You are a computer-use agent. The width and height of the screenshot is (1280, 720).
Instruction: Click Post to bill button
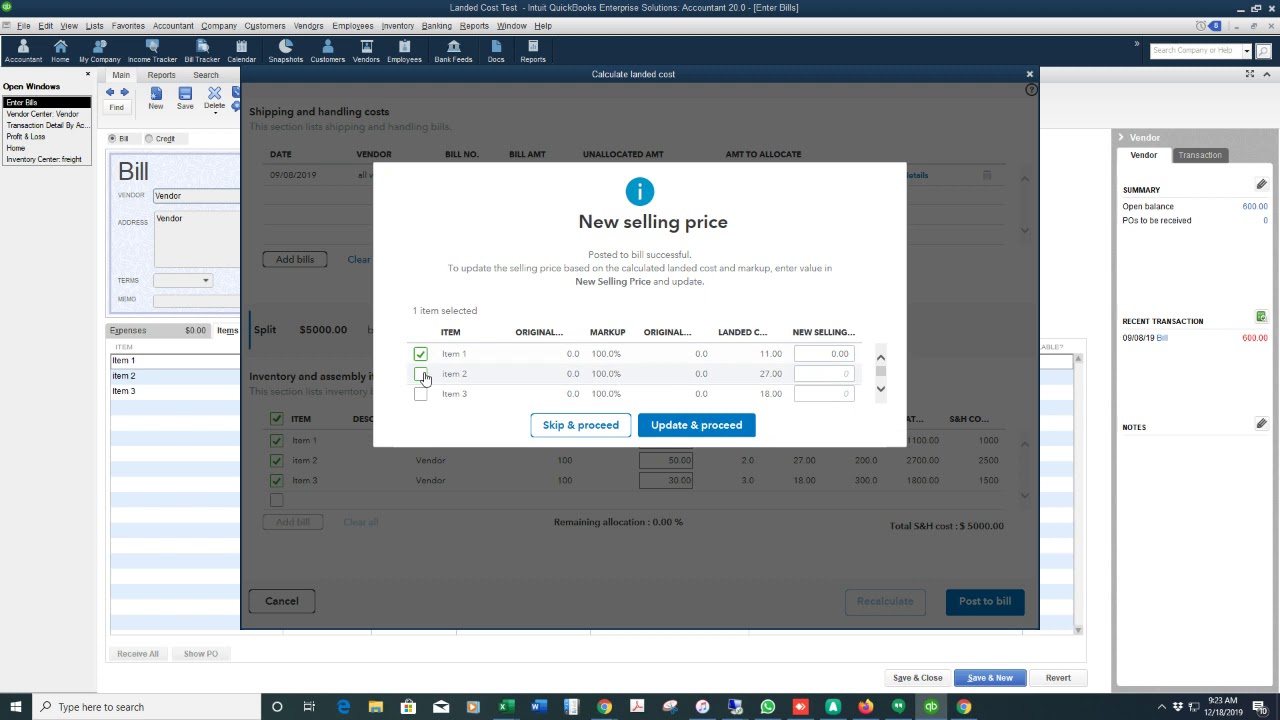coord(985,601)
